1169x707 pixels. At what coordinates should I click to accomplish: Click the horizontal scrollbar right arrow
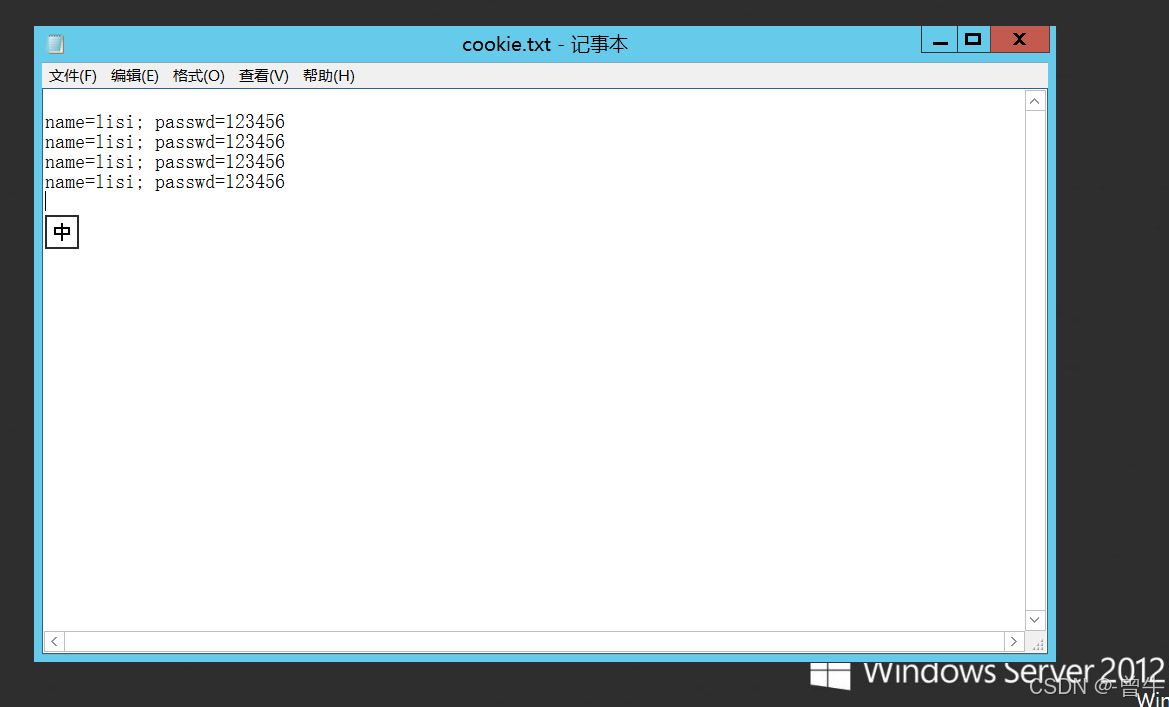(x=1013, y=641)
